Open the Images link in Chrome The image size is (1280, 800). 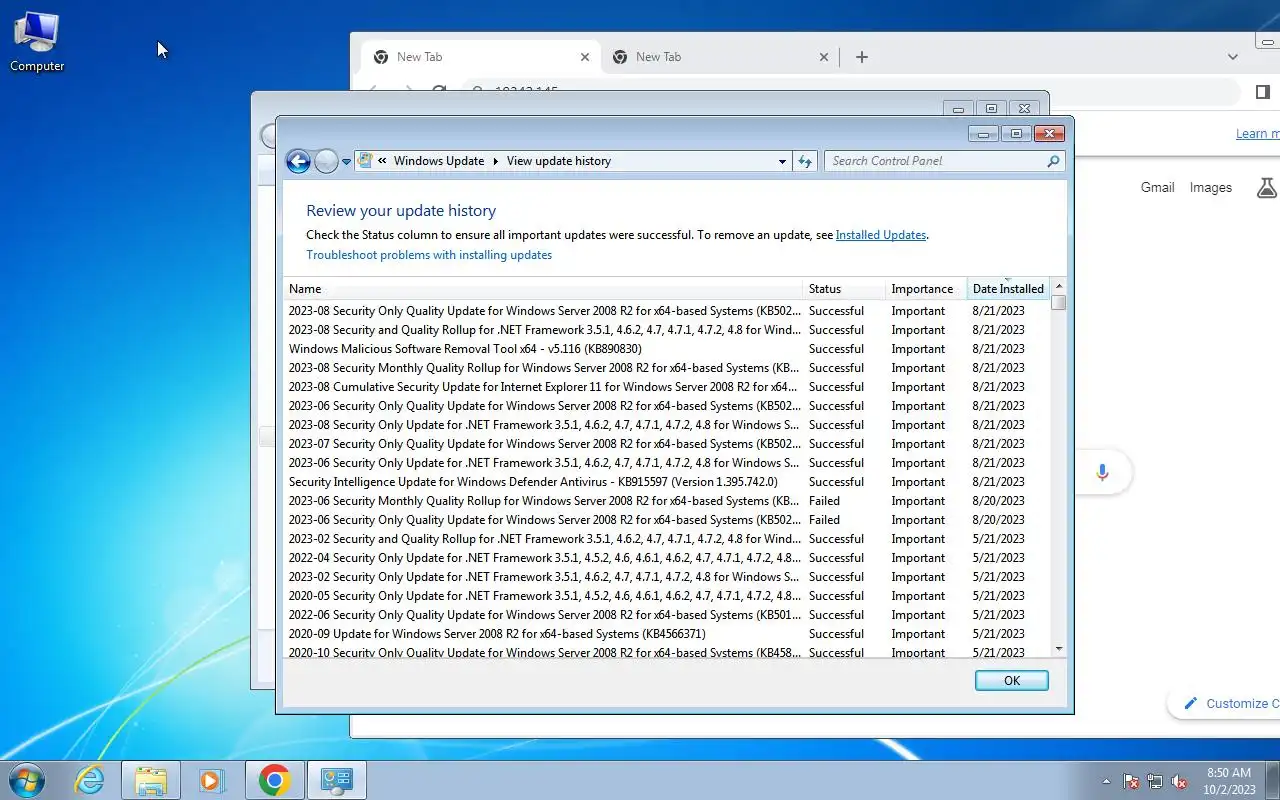pyautogui.click(x=1211, y=187)
